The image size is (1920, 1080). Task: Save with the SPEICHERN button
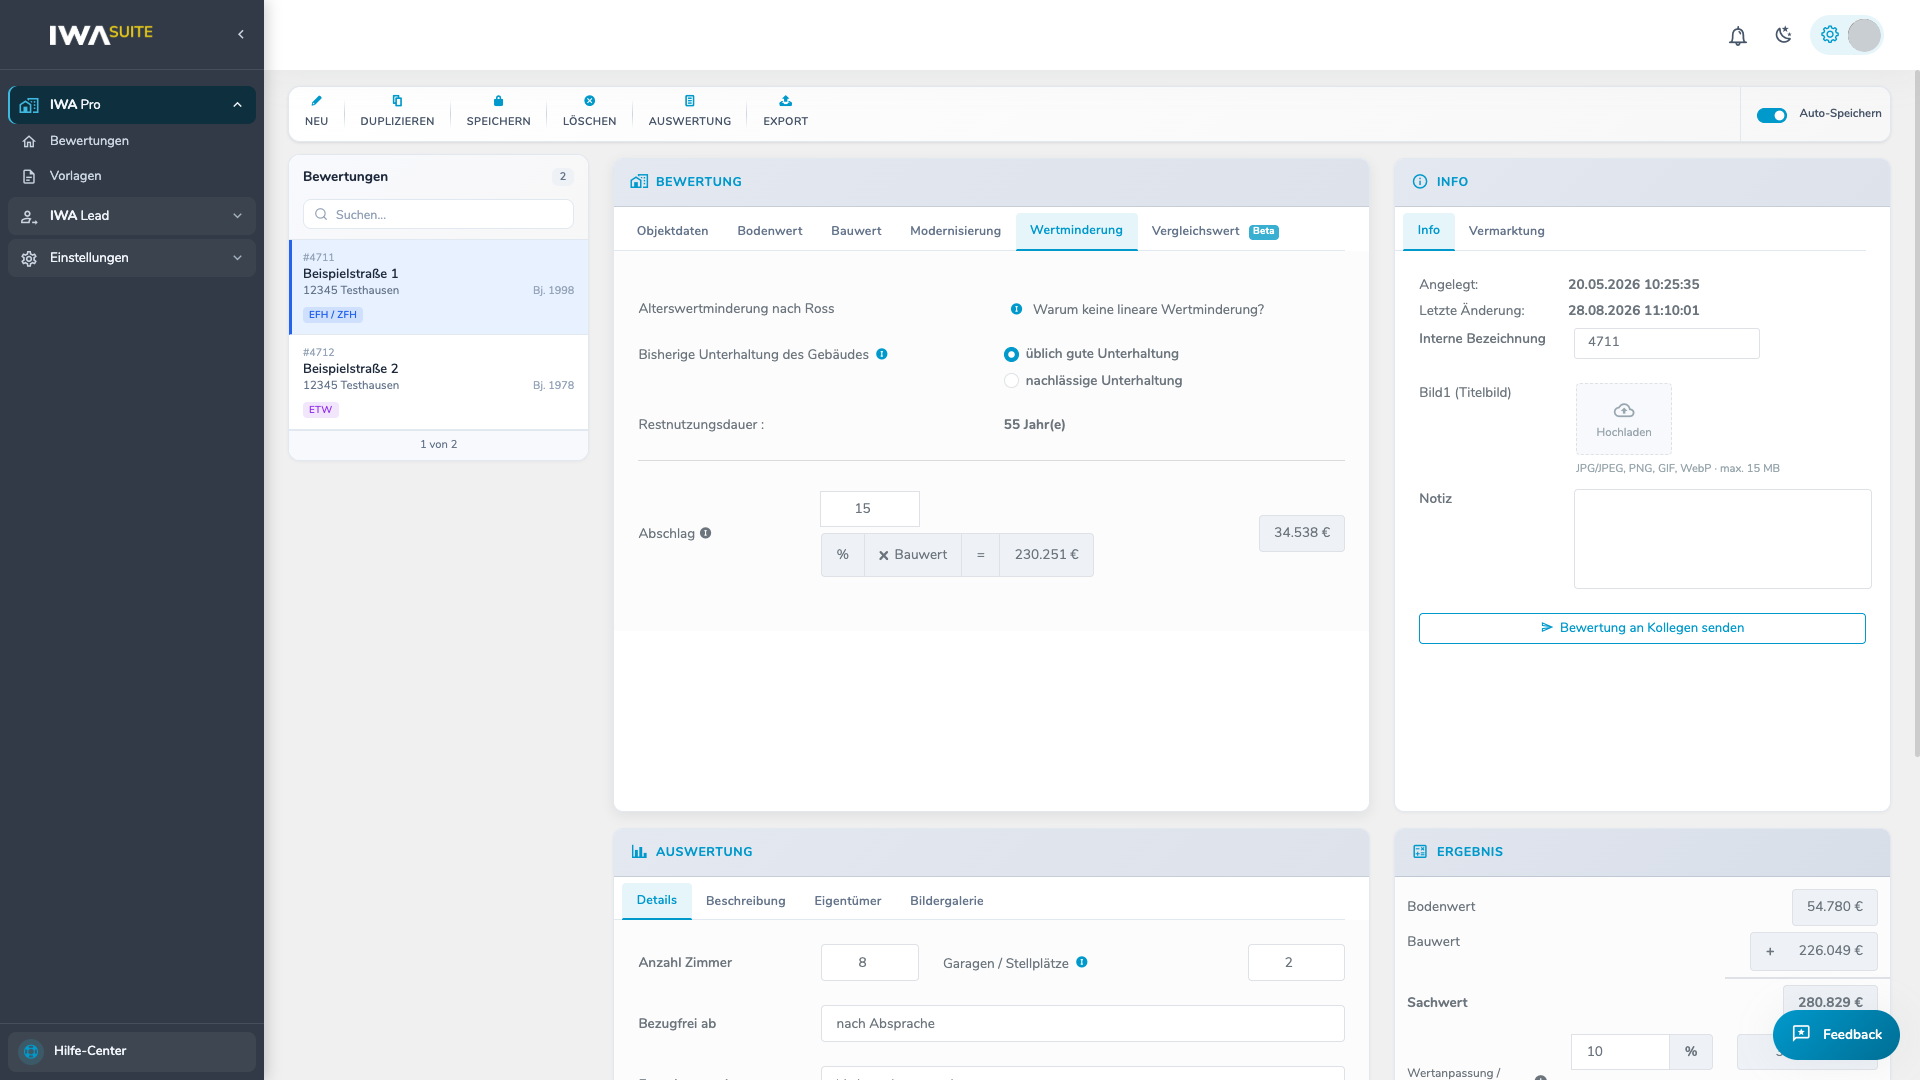(498, 112)
